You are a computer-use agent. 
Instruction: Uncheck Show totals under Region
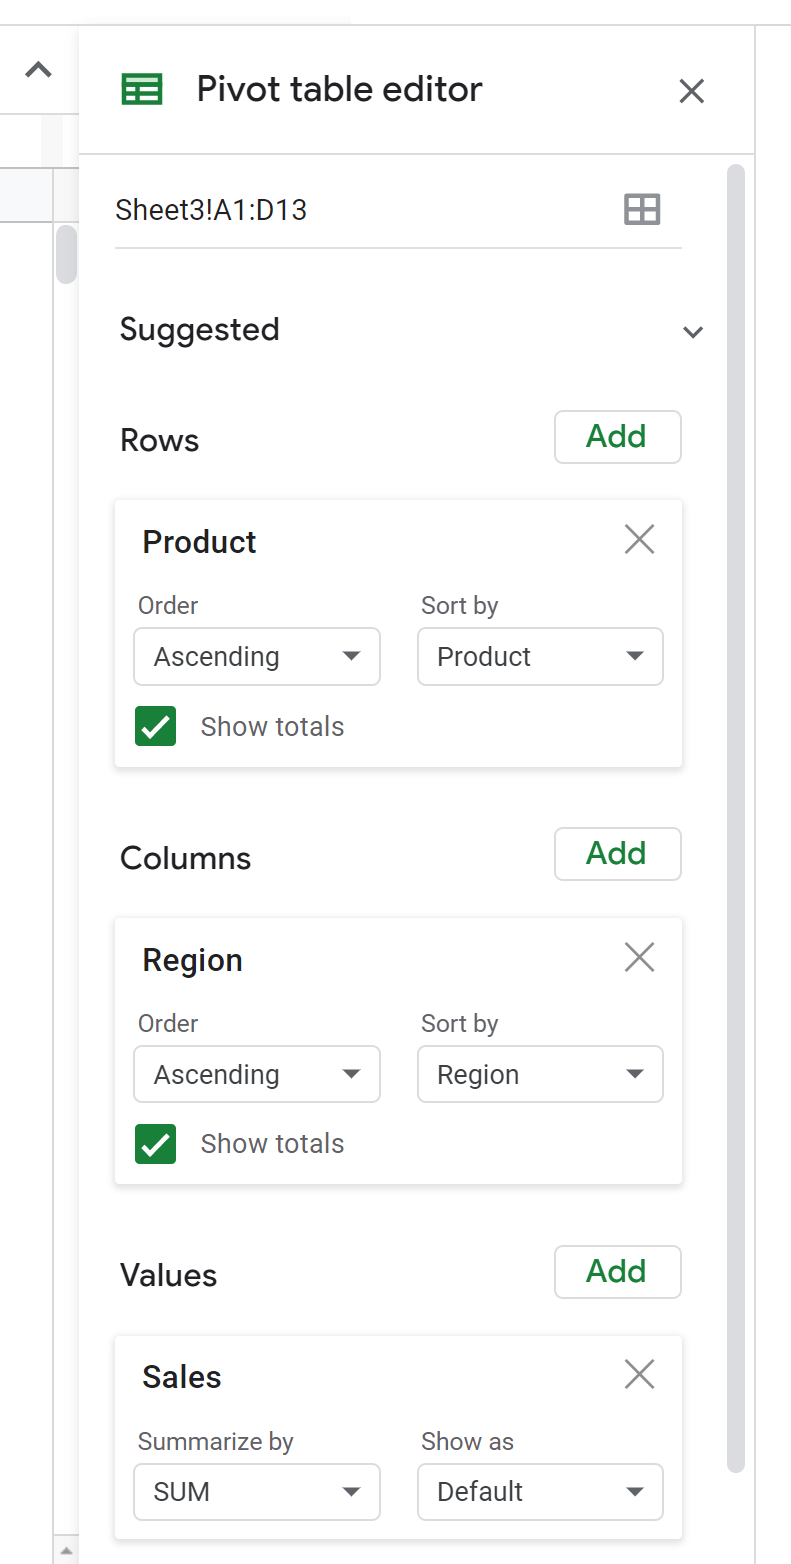point(156,1144)
